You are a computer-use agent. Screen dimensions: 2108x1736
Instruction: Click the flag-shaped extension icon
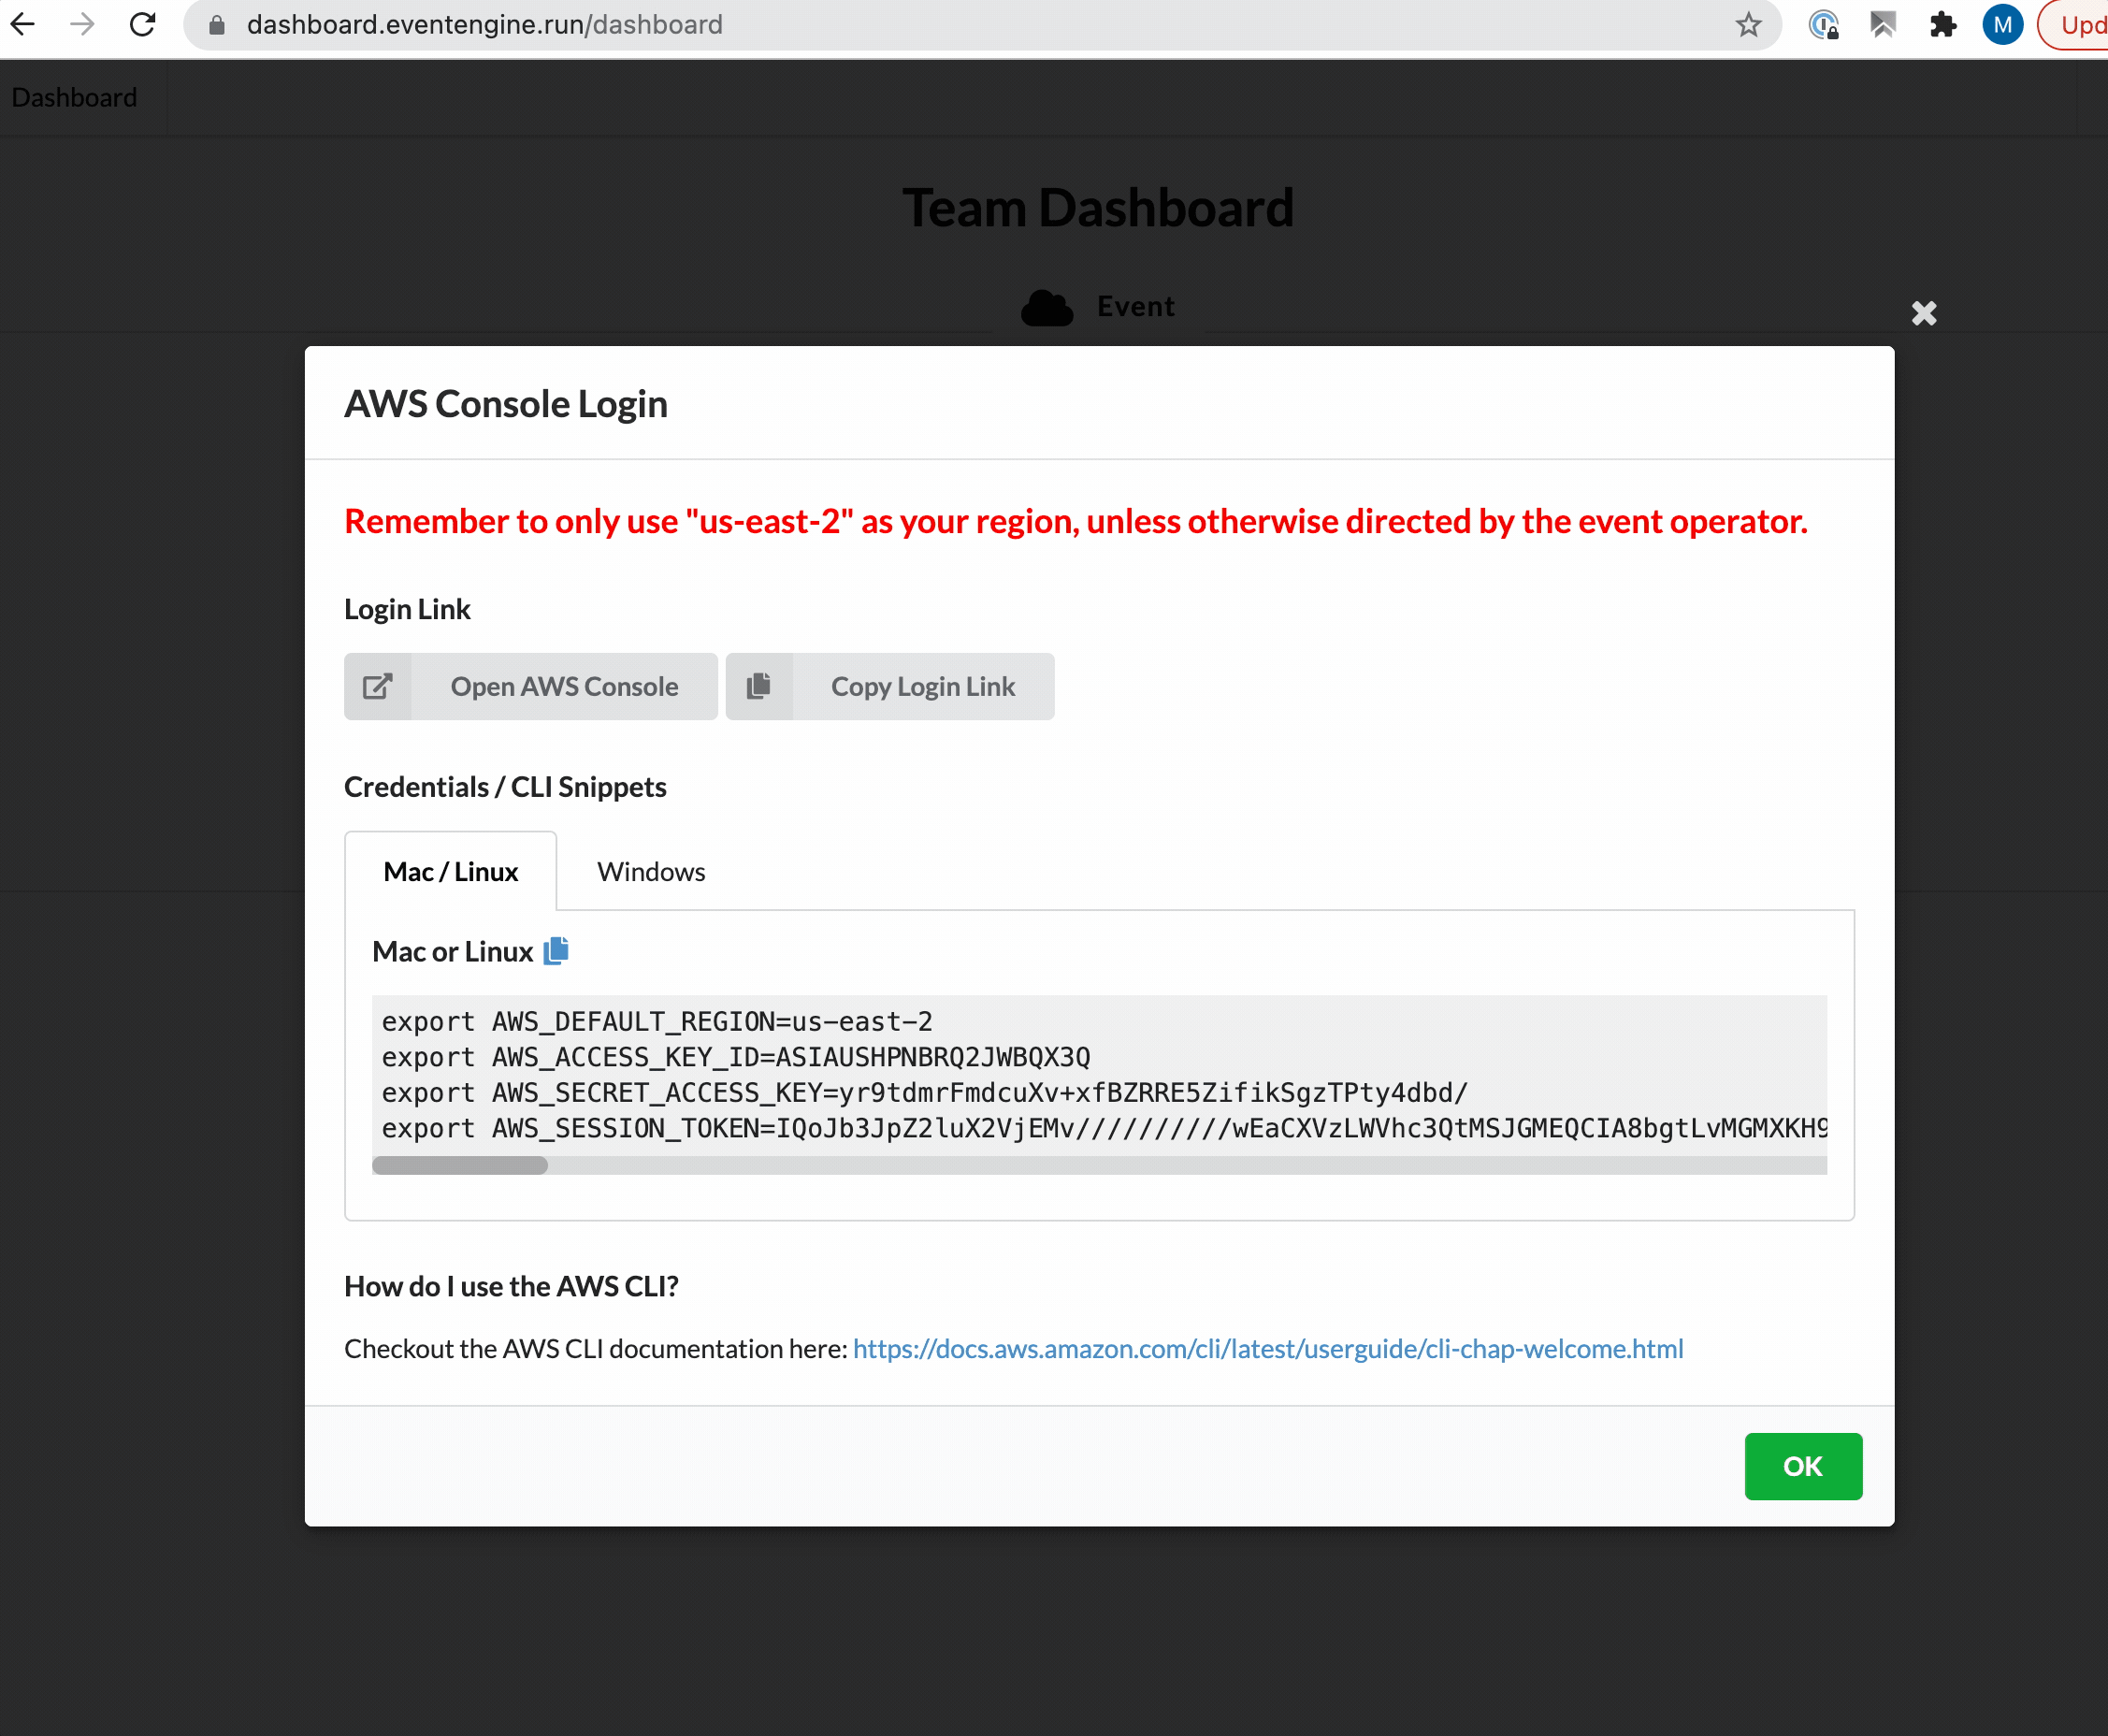click(x=1883, y=25)
